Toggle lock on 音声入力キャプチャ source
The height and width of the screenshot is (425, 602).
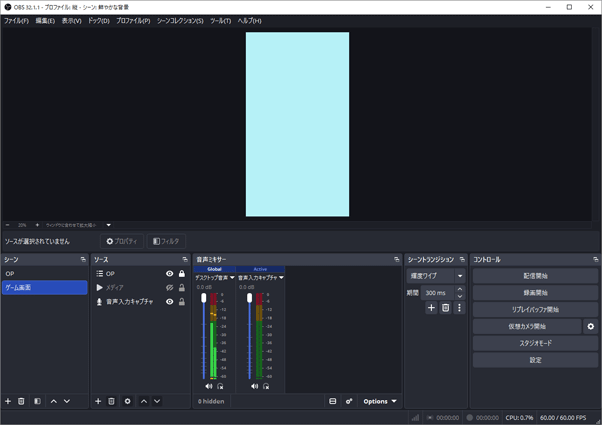pos(181,301)
